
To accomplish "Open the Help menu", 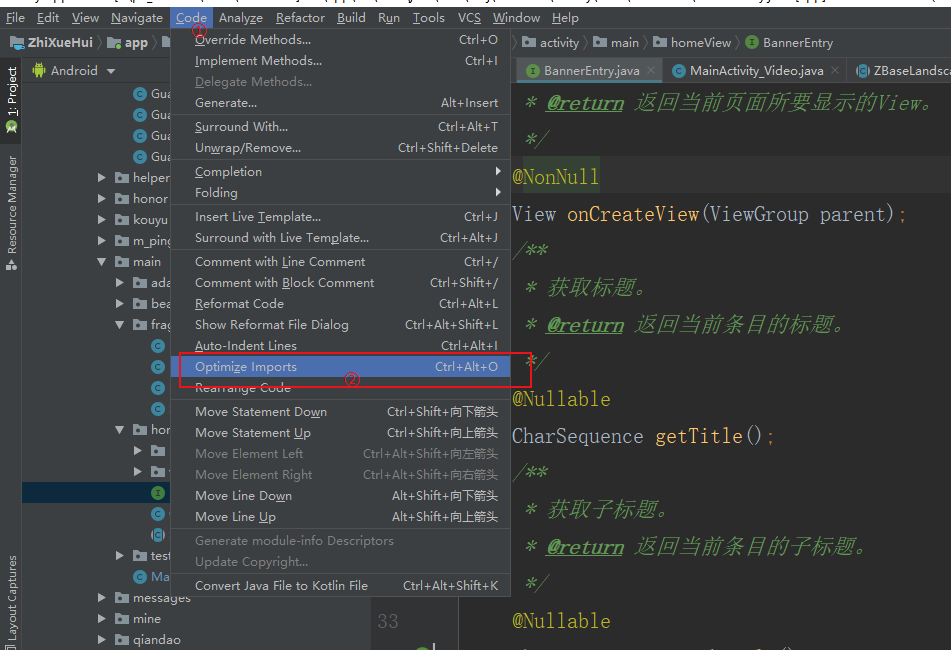I will coord(565,18).
